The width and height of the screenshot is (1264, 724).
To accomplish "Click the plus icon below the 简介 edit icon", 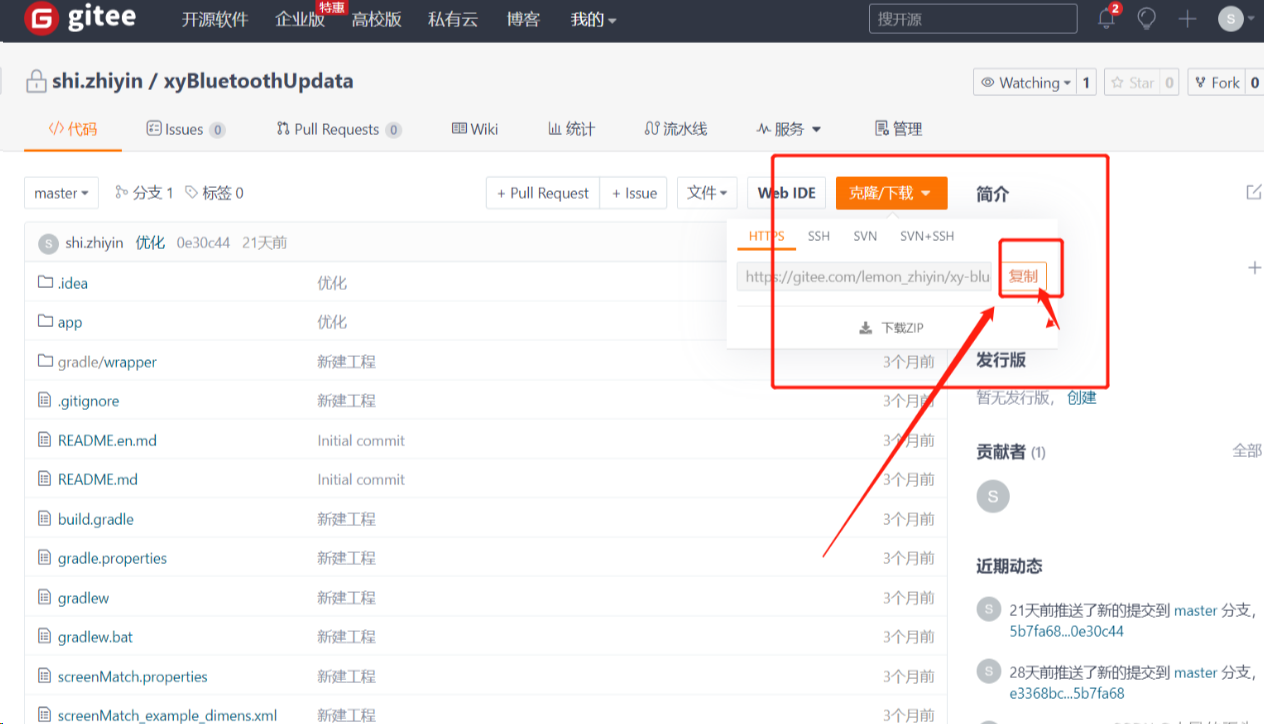I will tap(1254, 268).
